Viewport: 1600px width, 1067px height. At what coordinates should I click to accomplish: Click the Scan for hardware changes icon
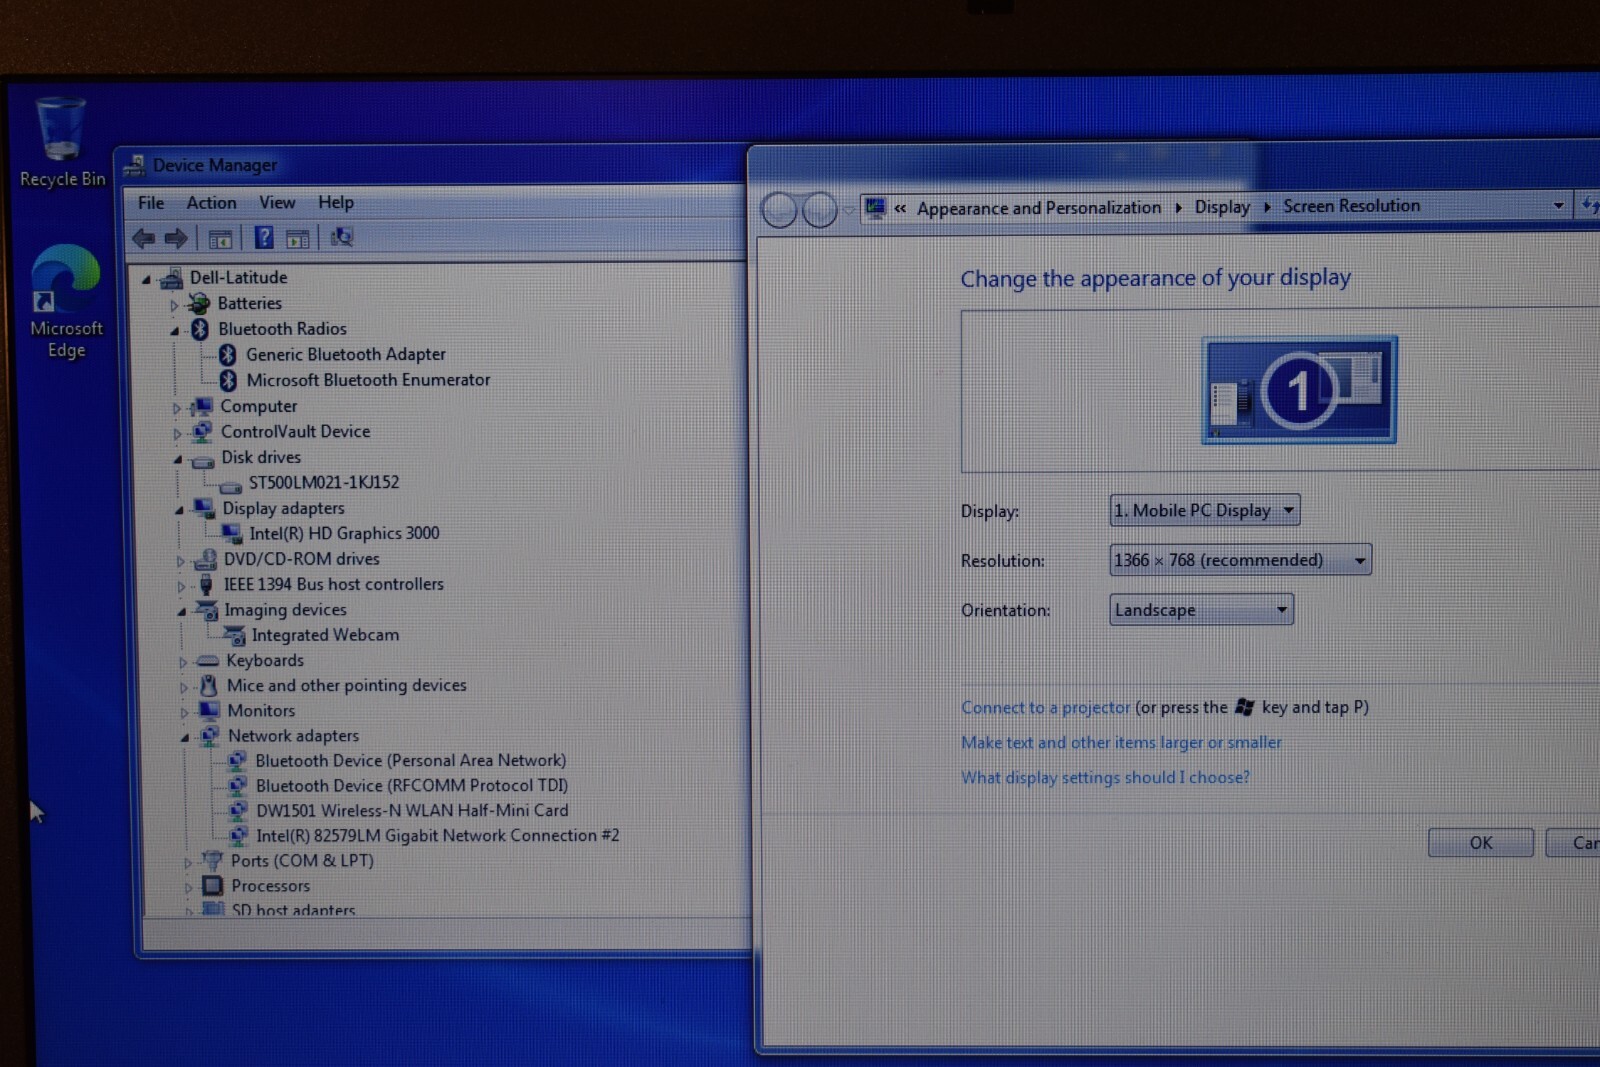[342, 237]
